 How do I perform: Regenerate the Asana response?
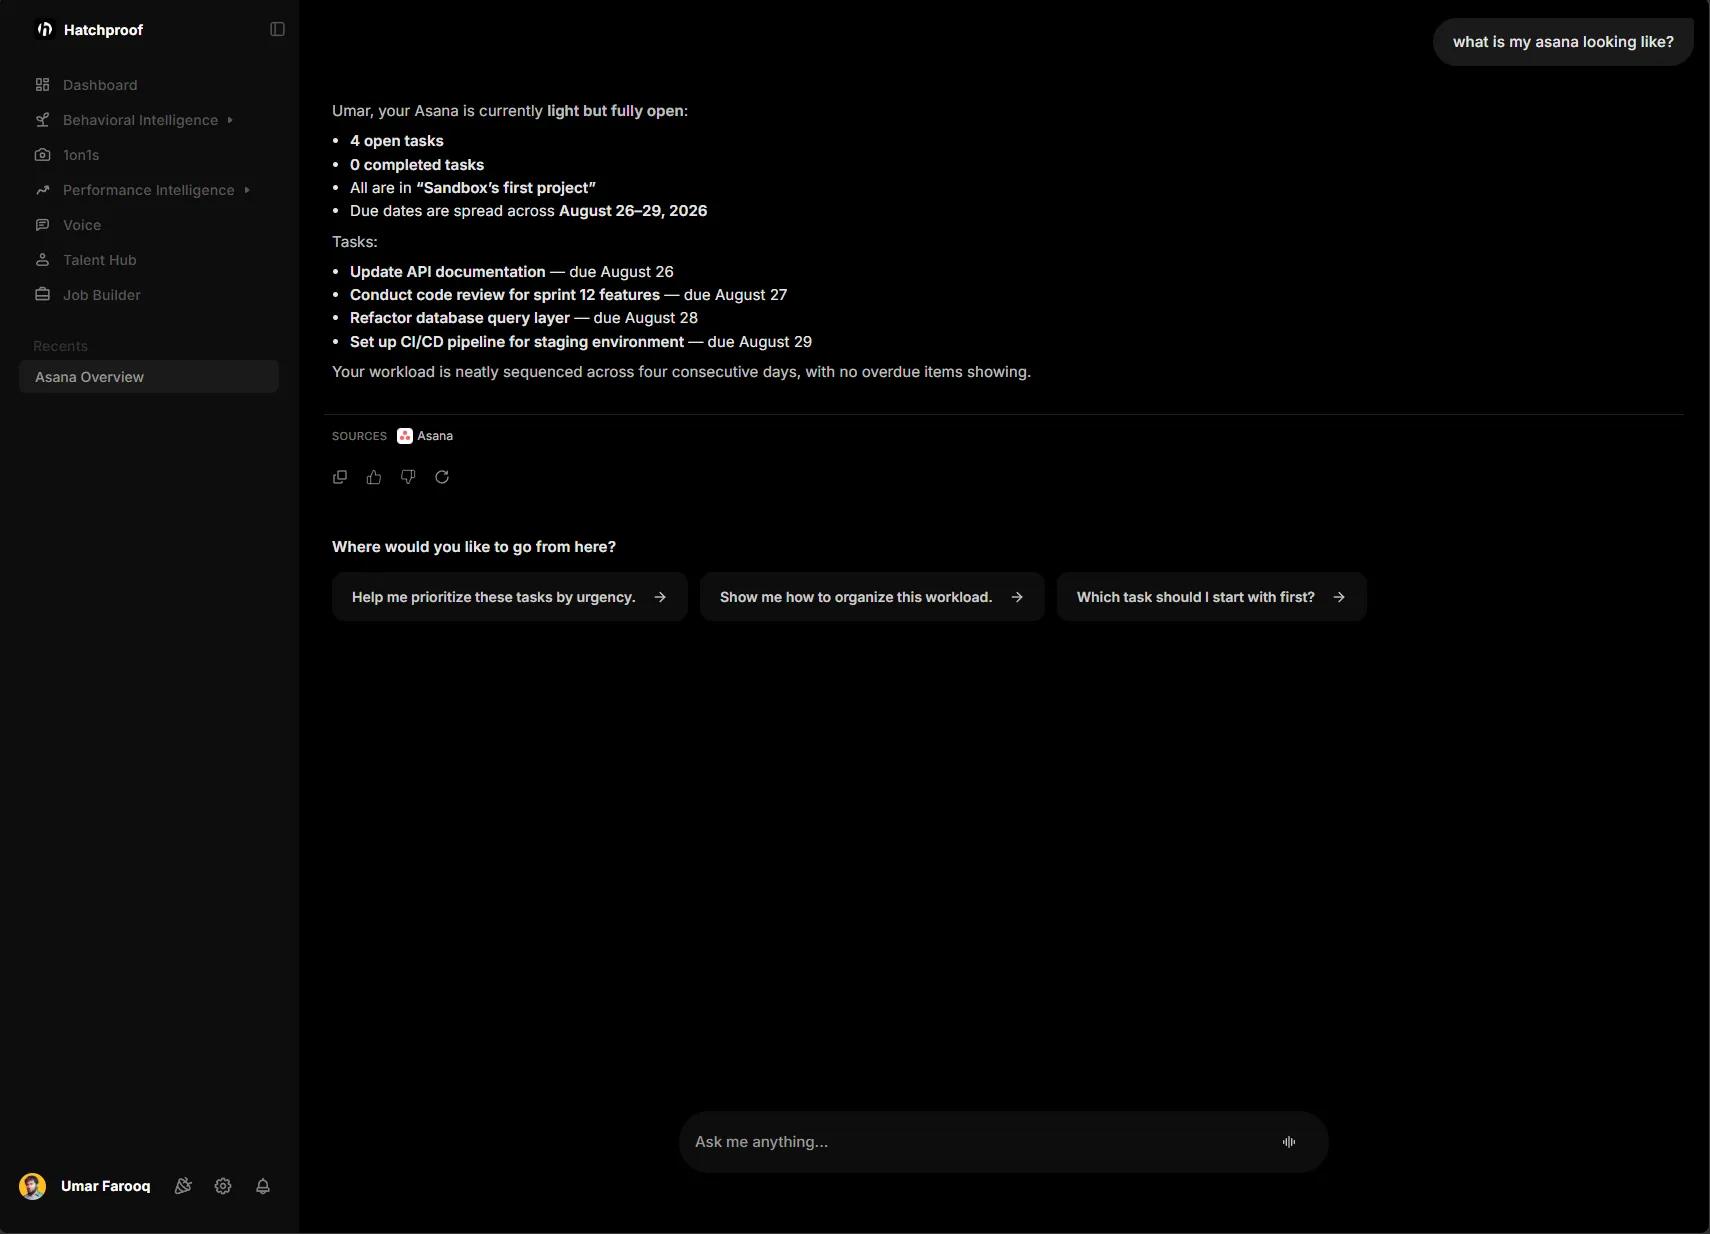(x=442, y=477)
